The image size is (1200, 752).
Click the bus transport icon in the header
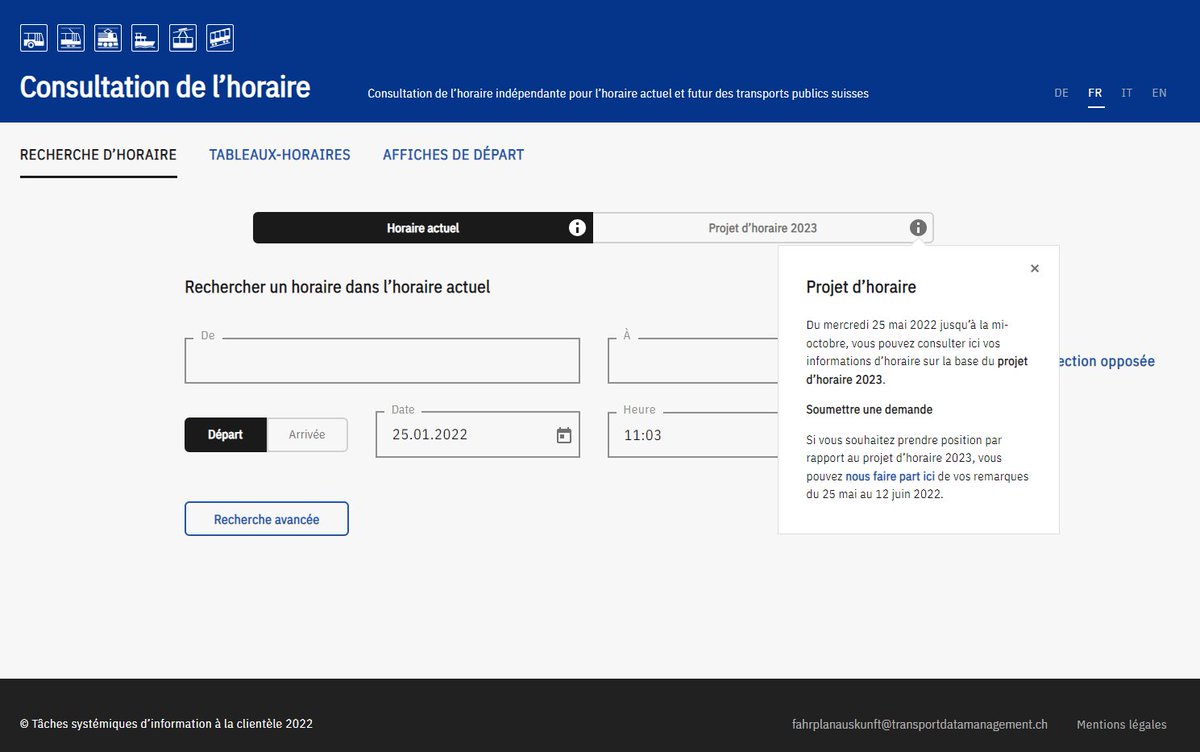[33, 38]
